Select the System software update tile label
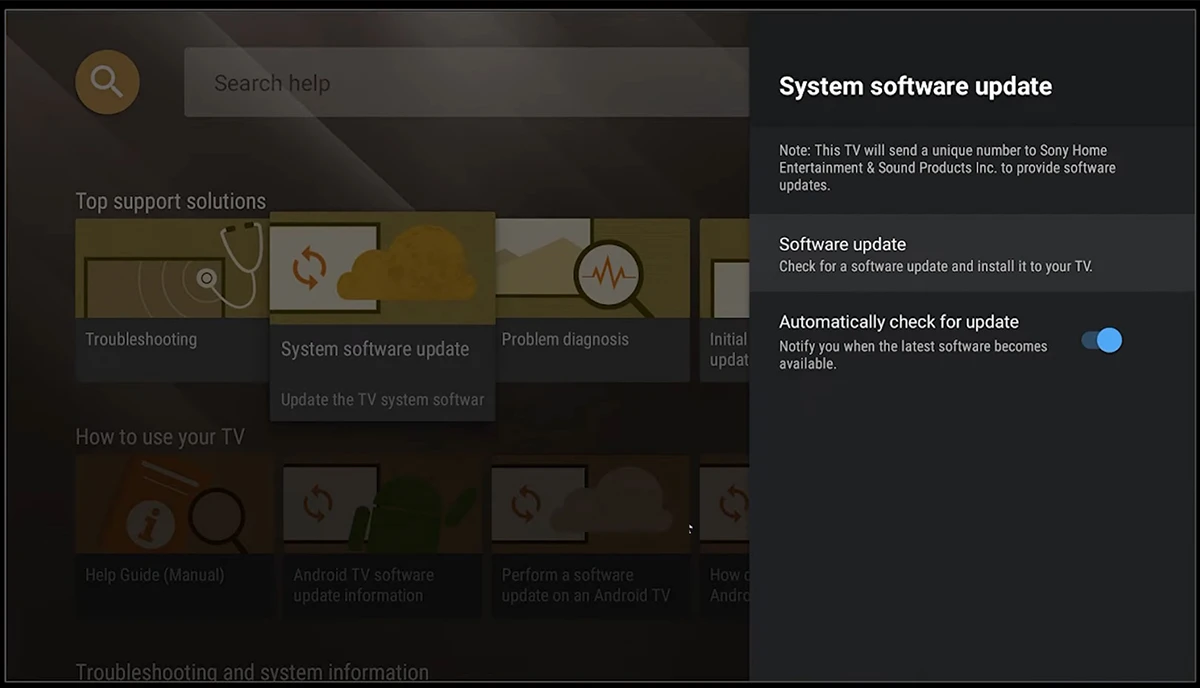Image resolution: width=1200 pixels, height=688 pixels. point(375,349)
